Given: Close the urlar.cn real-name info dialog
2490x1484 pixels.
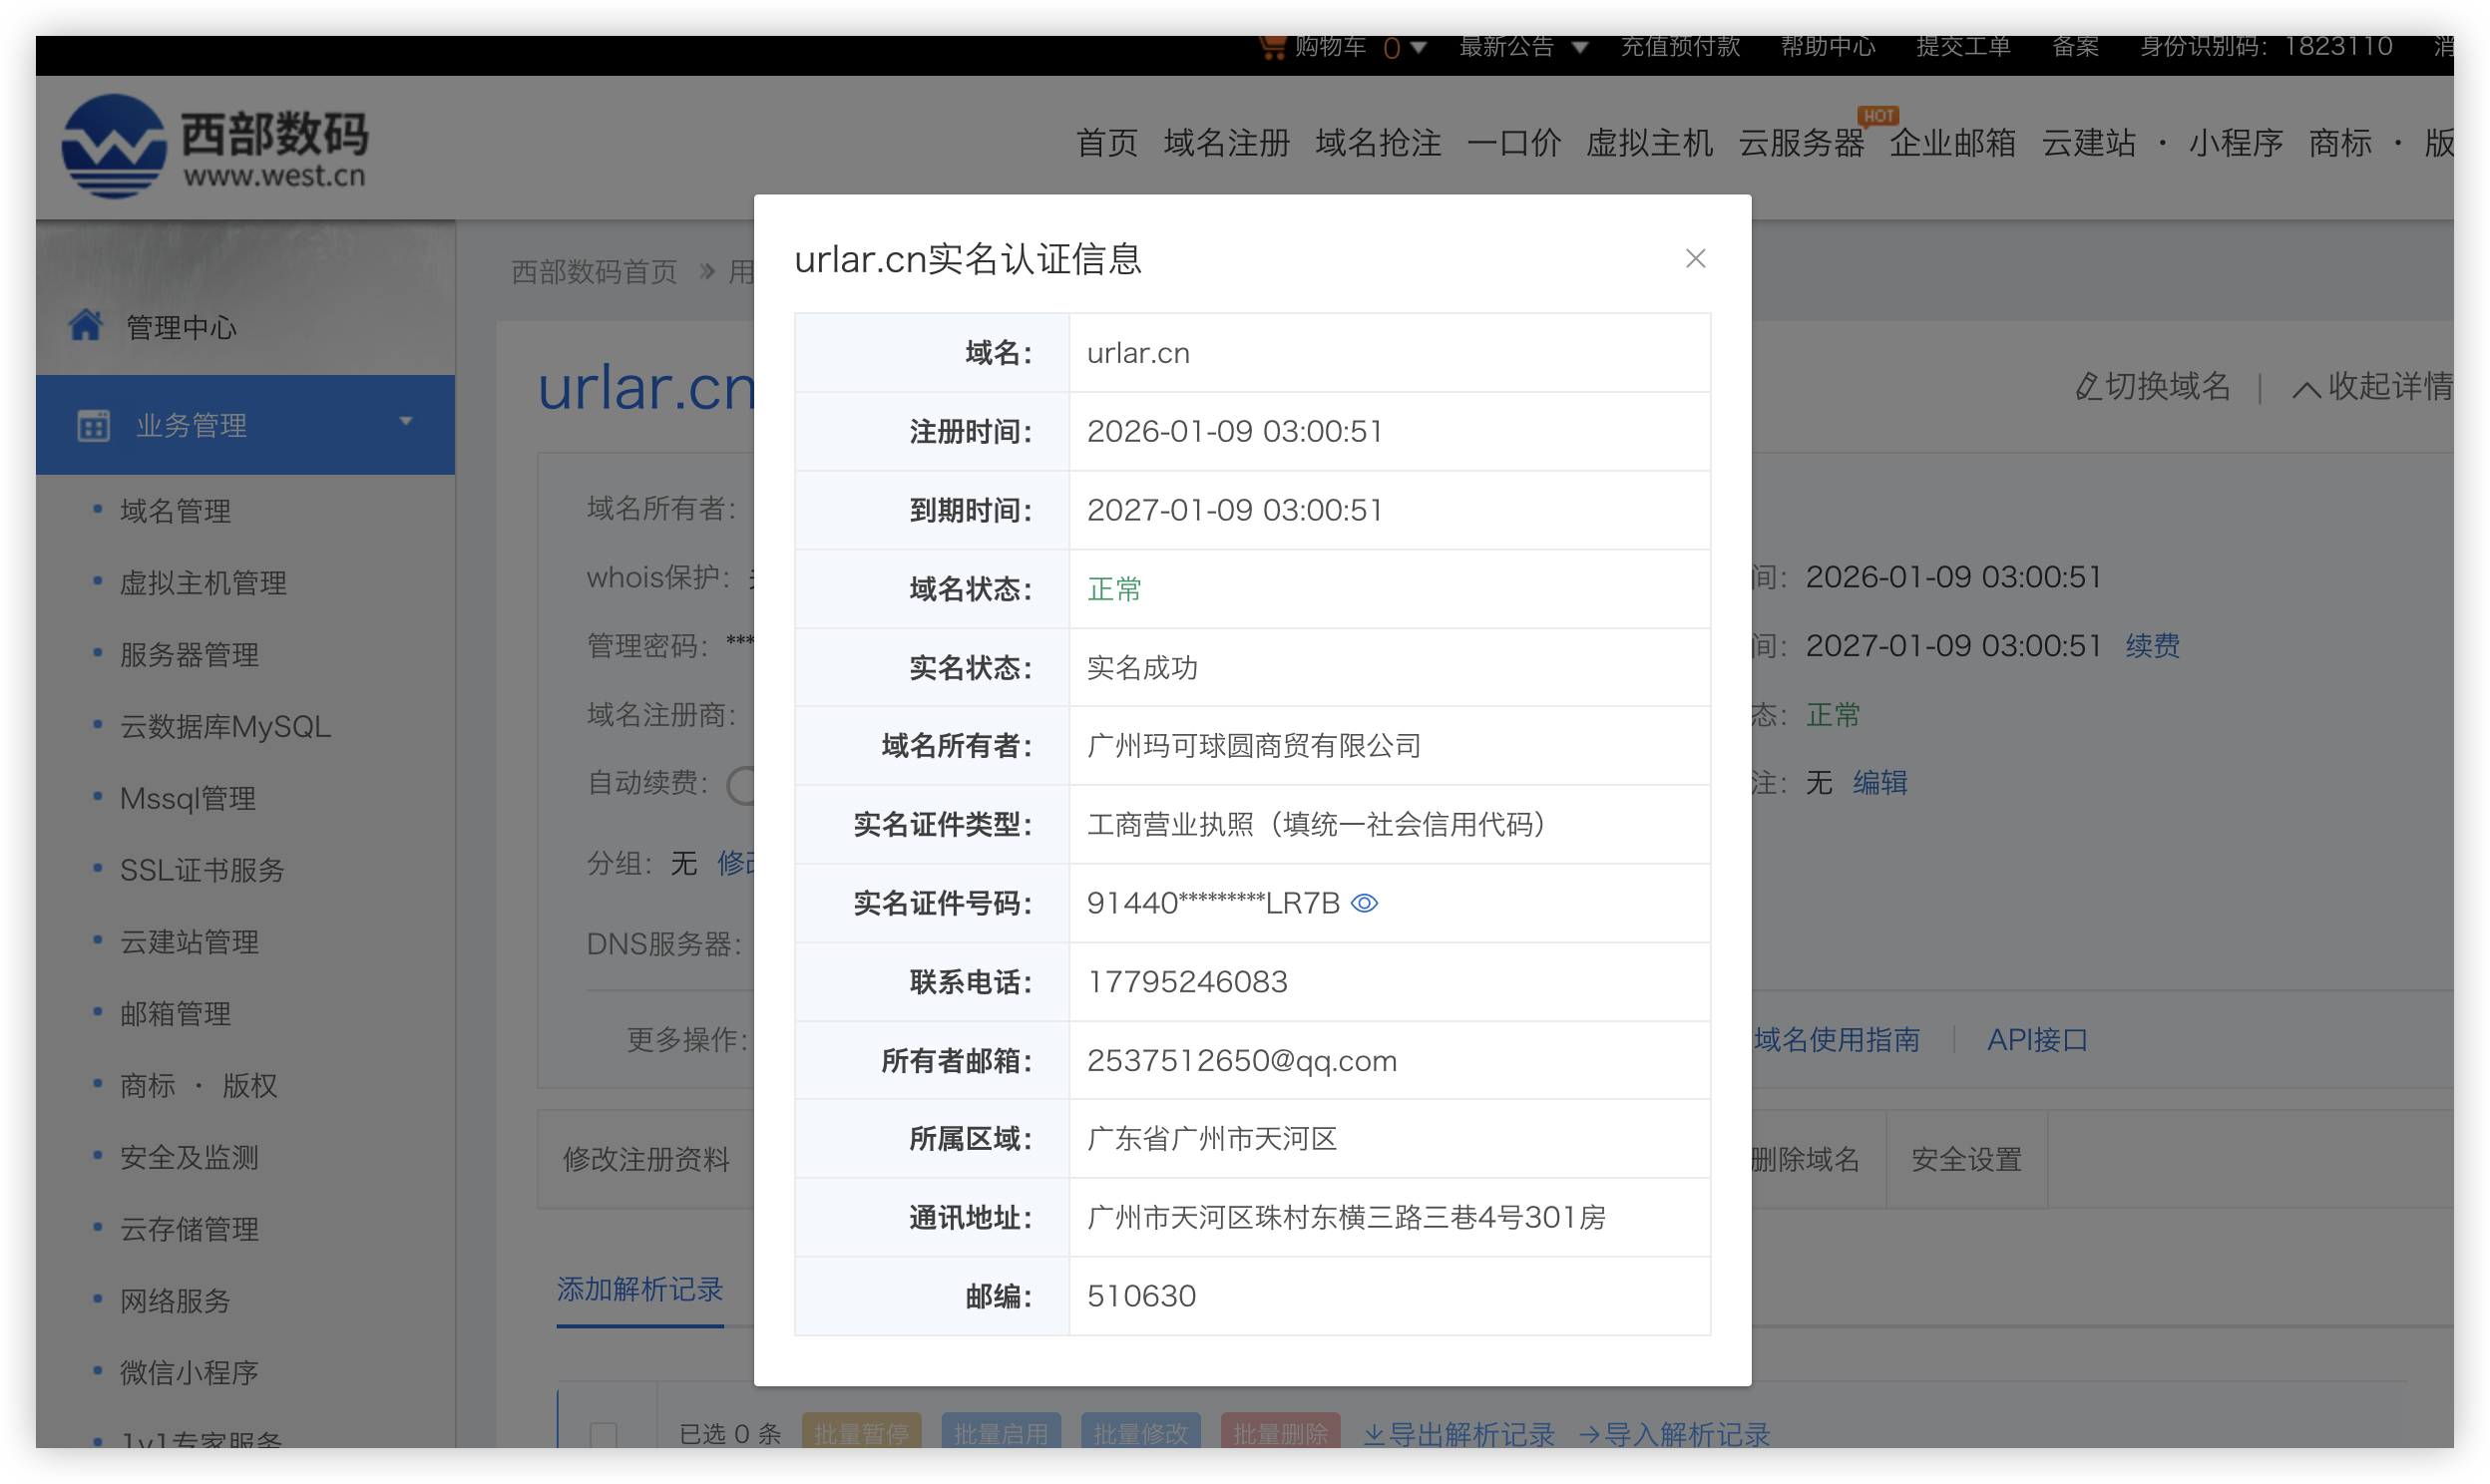Looking at the screenshot, I should click(1694, 259).
